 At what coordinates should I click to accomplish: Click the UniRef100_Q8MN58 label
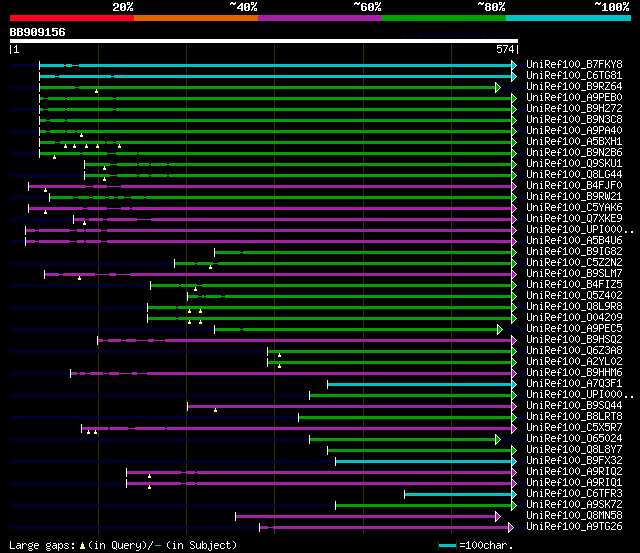[x=574, y=516]
